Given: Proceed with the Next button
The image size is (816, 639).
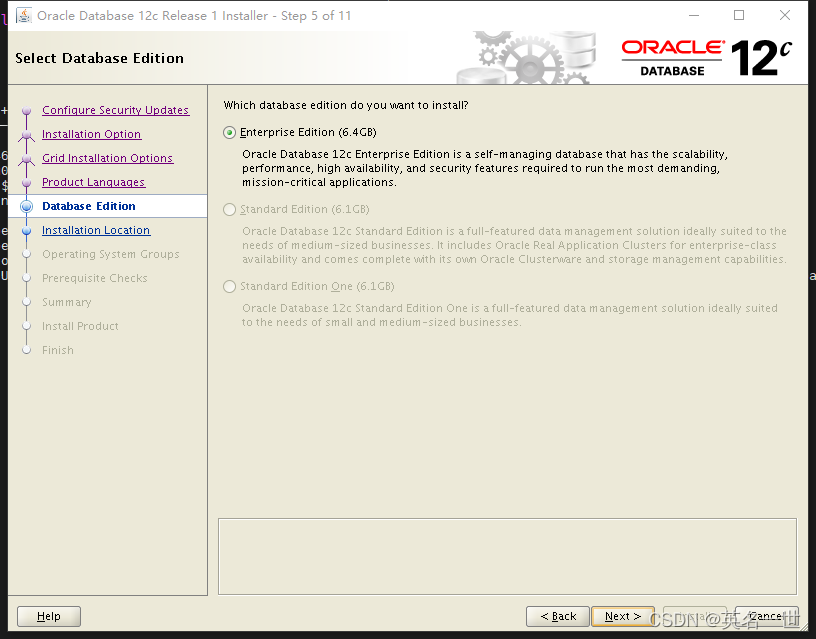Looking at the screenshot, I should click(623, 617).
